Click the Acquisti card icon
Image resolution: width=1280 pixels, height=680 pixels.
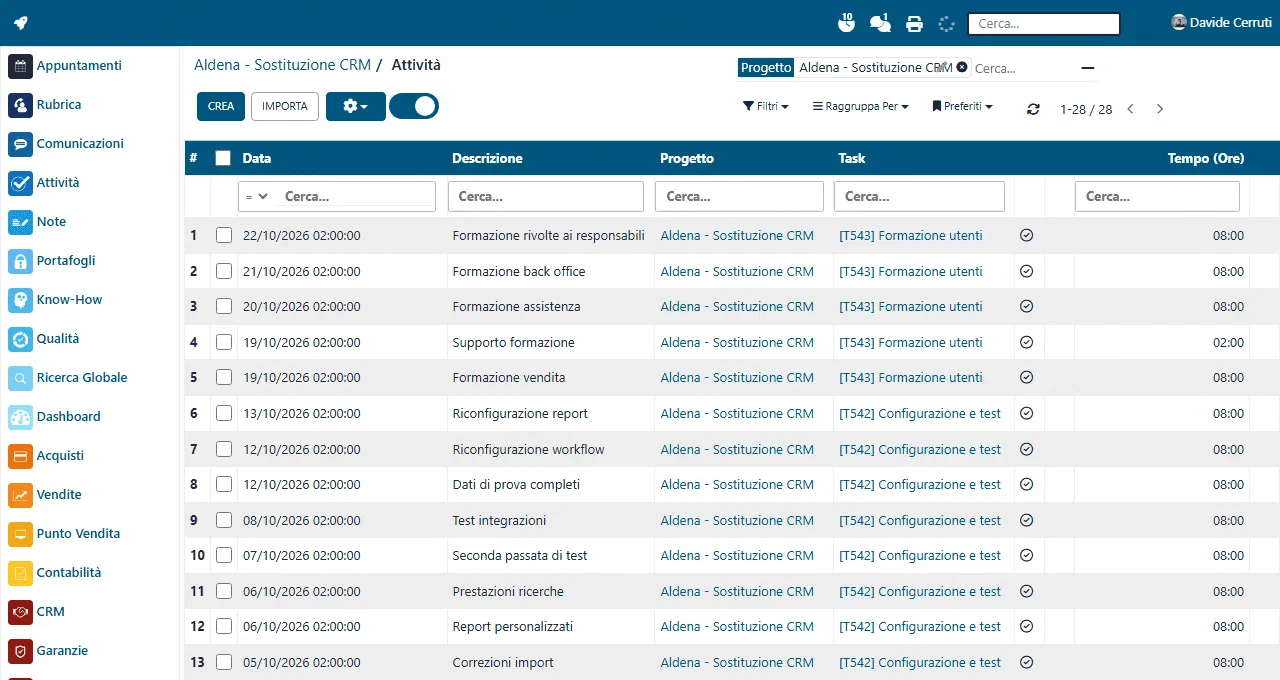(21, 456)
